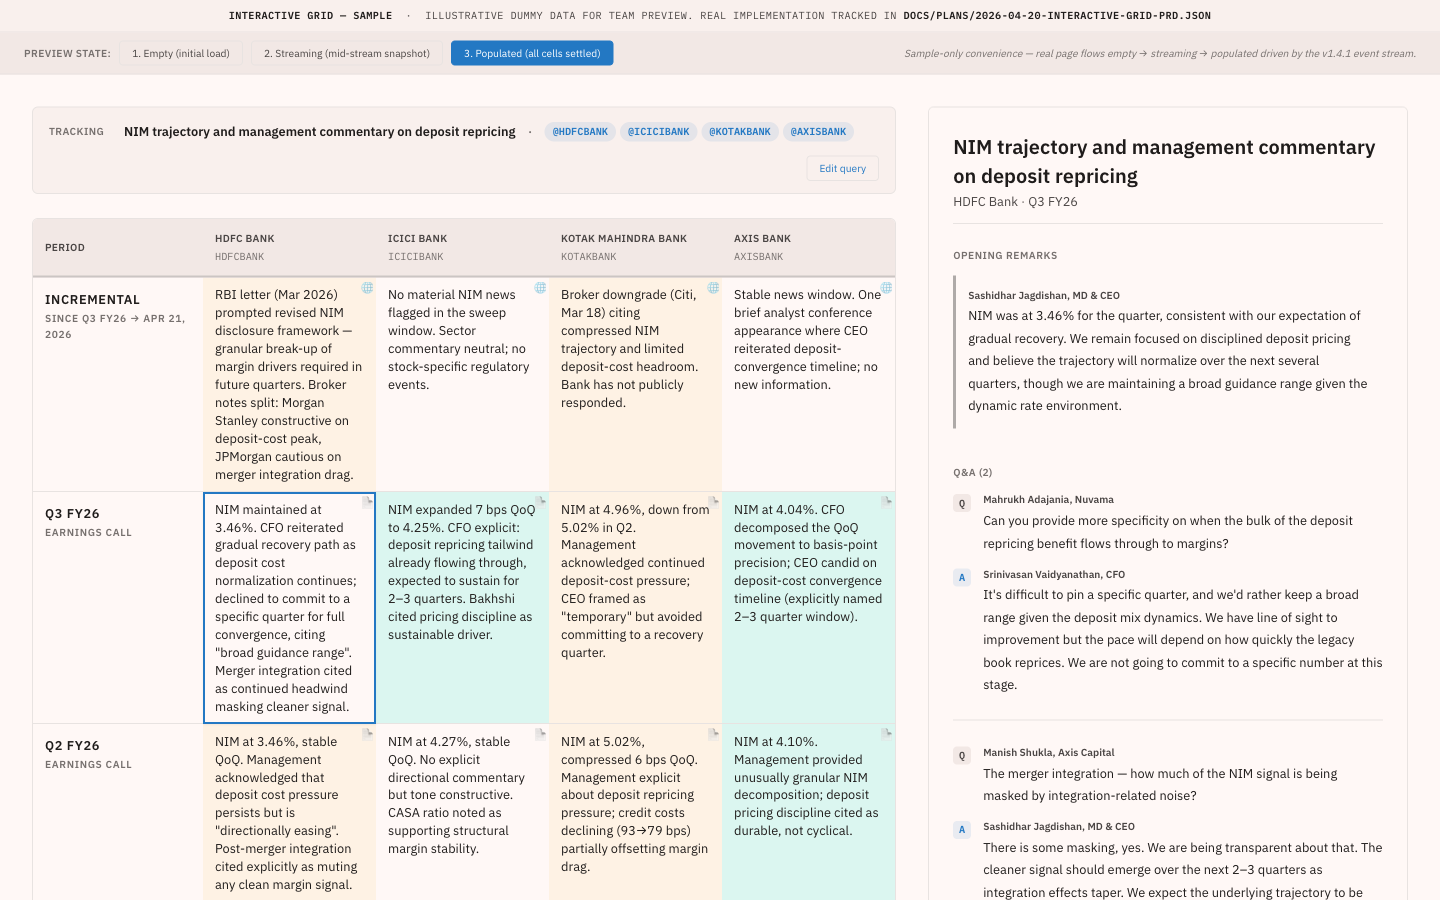Click the docs/plans PRD JSON path in banner
This screenshot has width=1440, height=900.
point(1057,16)
